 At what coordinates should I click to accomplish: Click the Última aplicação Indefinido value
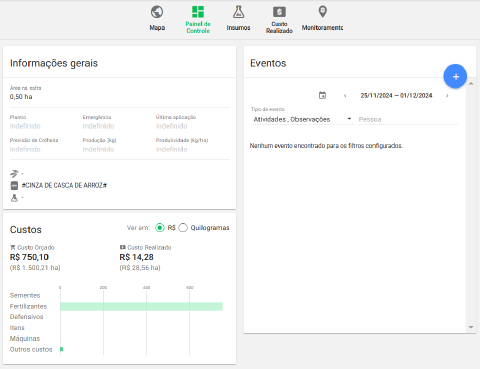click(x=172, y=126)
